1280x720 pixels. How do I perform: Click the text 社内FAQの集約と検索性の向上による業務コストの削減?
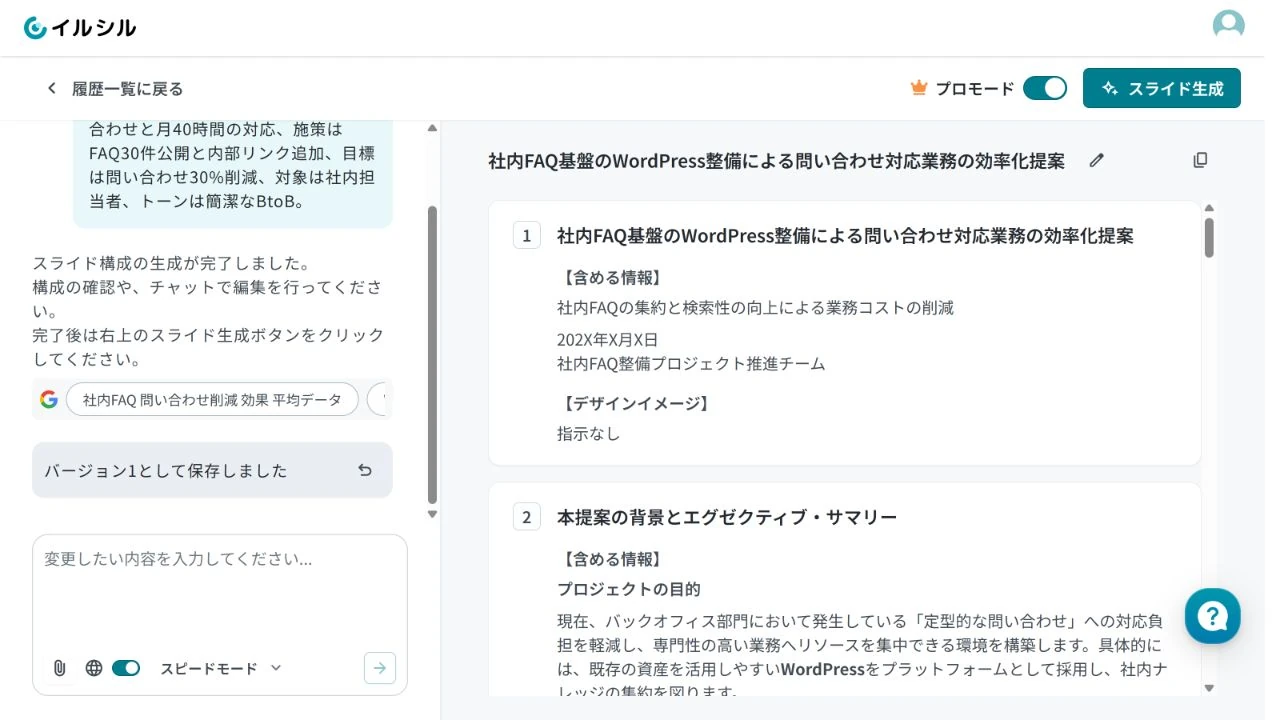(x=755, y=308)
